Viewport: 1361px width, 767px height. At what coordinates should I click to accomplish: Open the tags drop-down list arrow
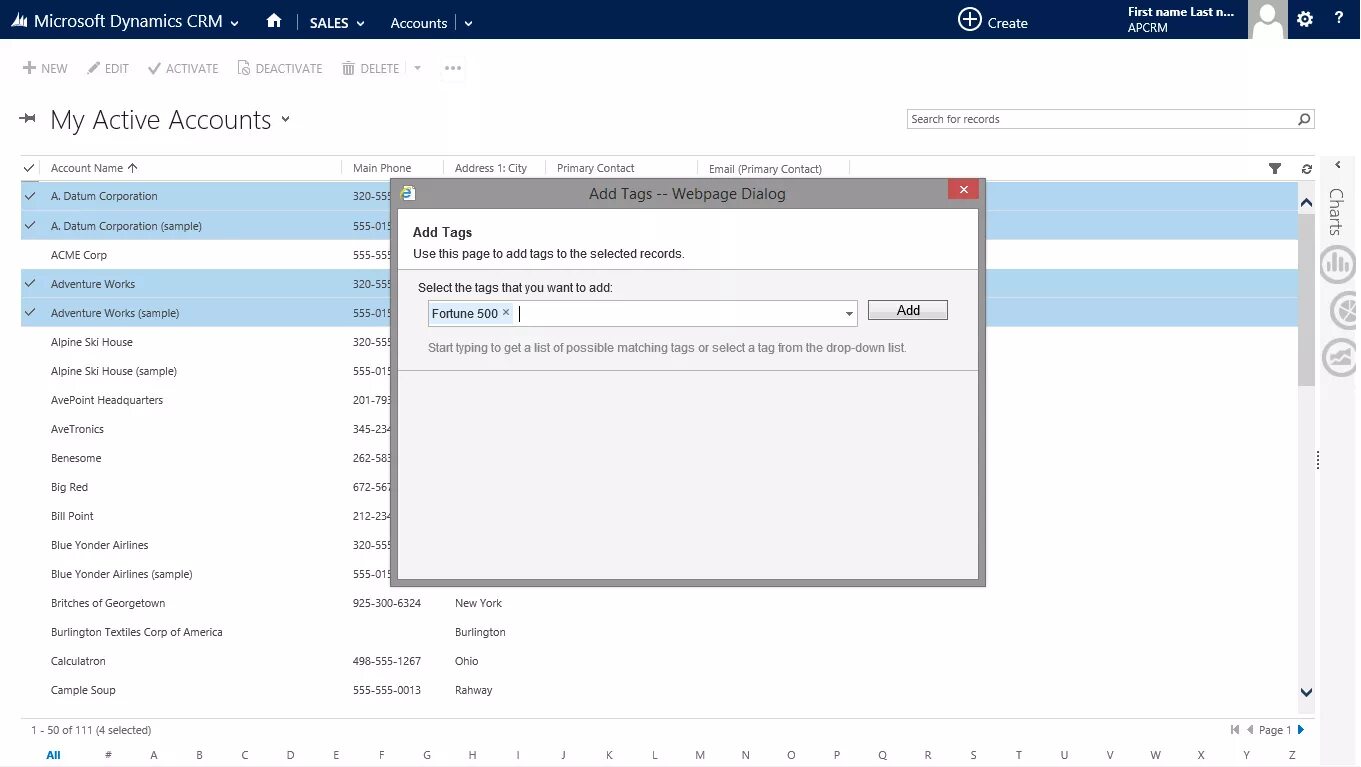849,314
